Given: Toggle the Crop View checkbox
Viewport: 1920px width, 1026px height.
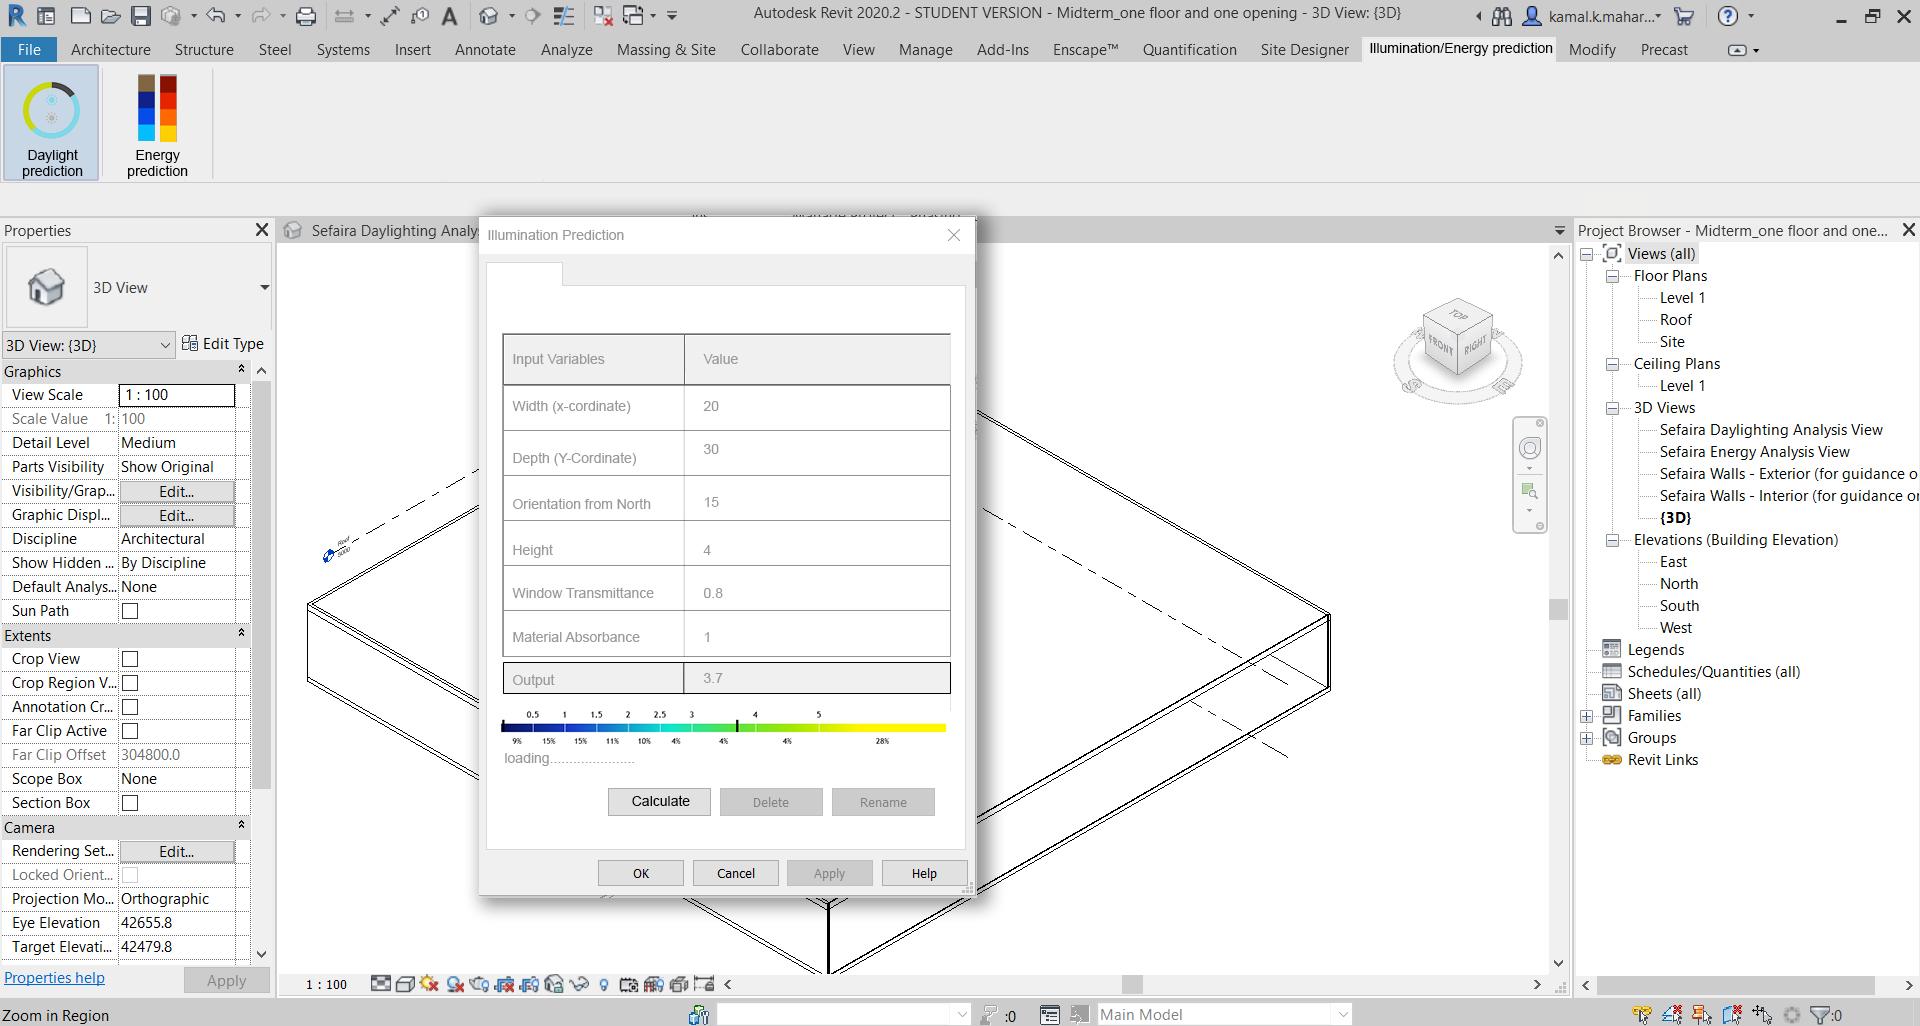Looking at the screenshot, I should coord(130,659).
